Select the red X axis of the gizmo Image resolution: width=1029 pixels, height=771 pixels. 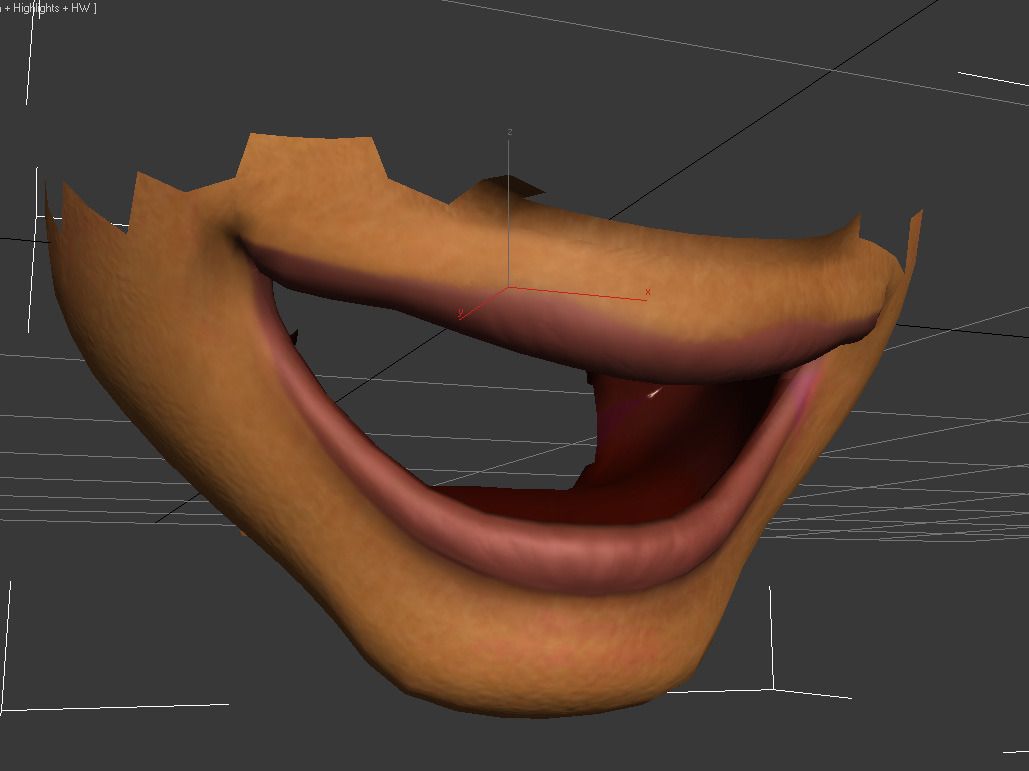point(578,293)
